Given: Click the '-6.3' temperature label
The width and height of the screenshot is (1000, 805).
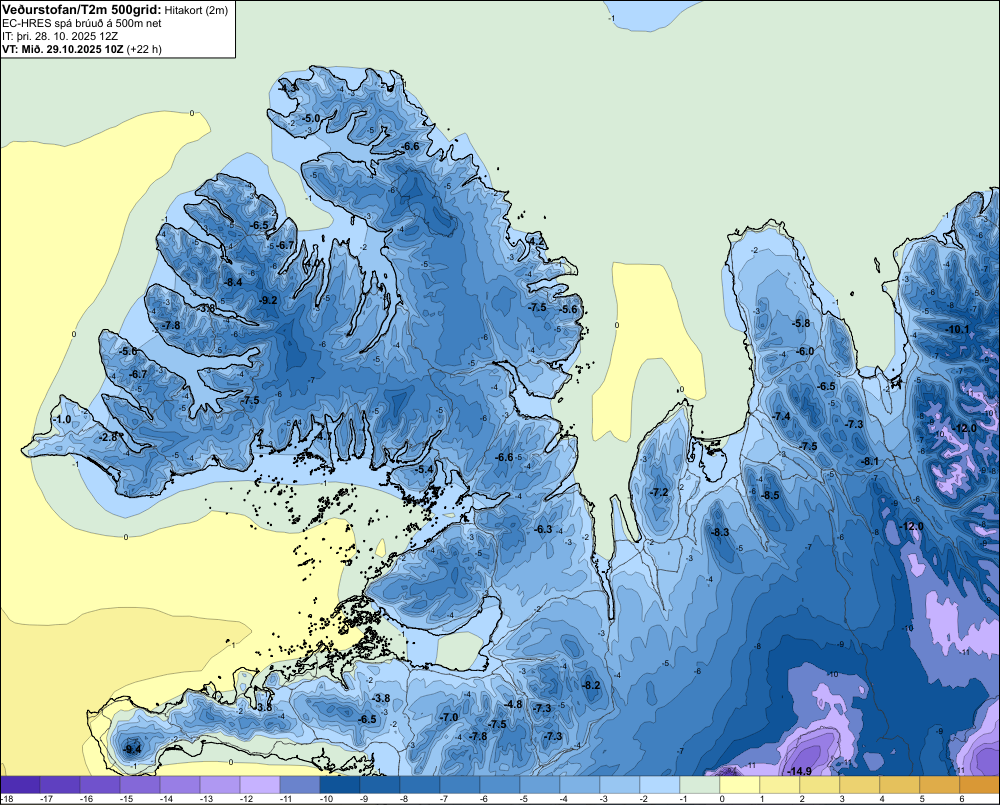Looking at the screenshot, I should (x=543, y=529).
